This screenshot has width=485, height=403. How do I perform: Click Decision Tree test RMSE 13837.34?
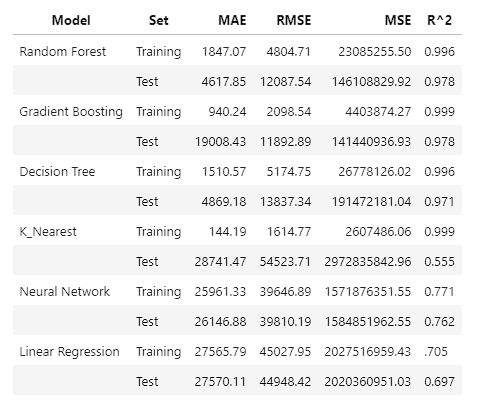tap(285, 202)
